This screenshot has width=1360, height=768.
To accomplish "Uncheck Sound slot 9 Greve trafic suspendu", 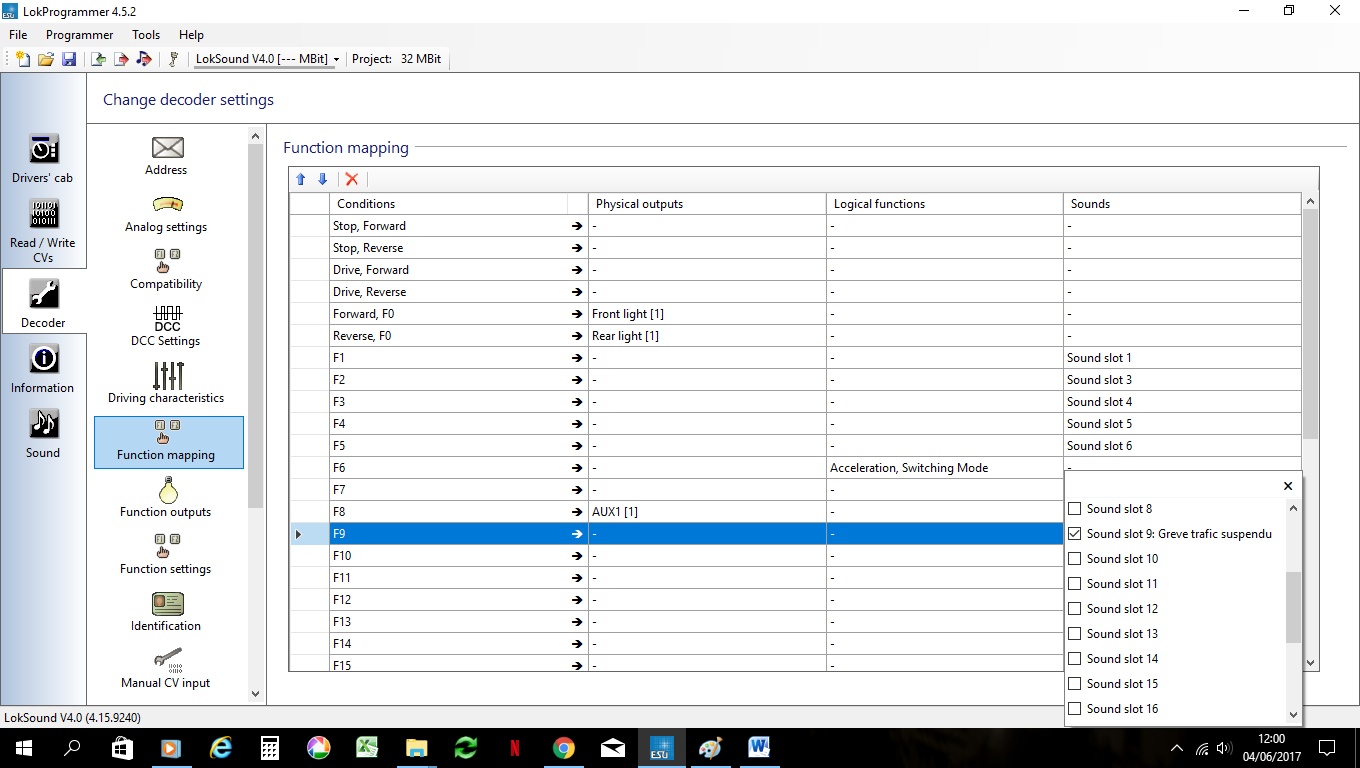I will (x=1075, y=534).
